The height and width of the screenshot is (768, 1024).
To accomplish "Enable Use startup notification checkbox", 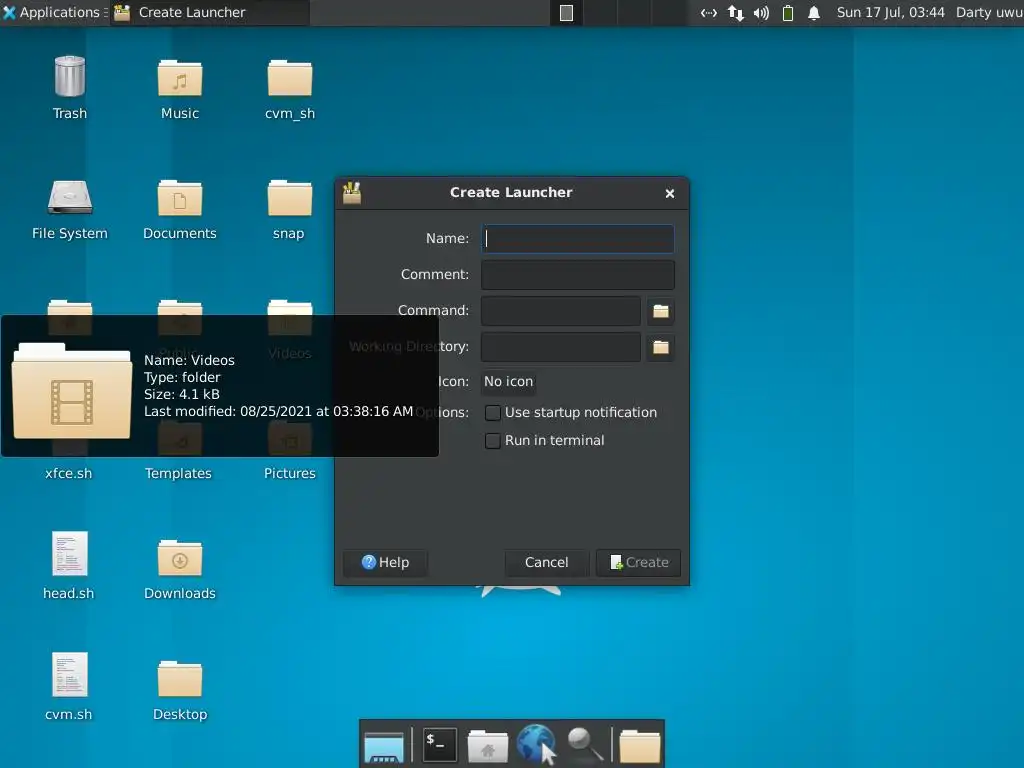I will pos(493,413).
